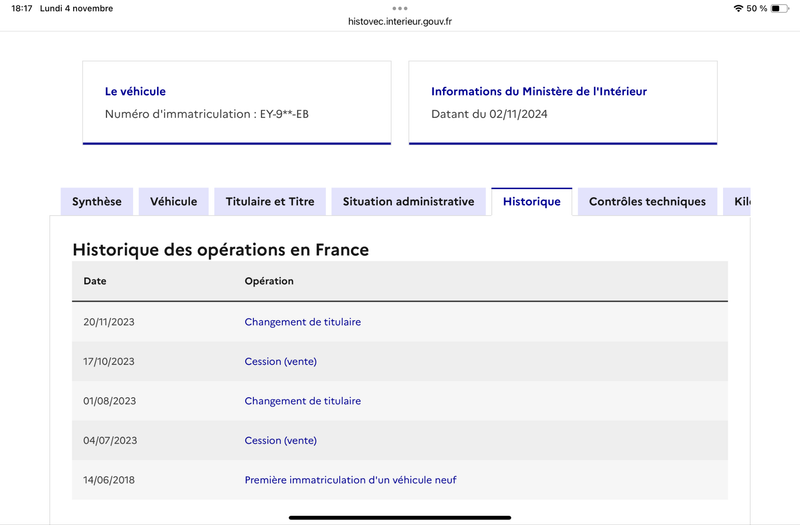
Task: Click the date 20/11/2023 cell
Action: [x=109, y=322]
